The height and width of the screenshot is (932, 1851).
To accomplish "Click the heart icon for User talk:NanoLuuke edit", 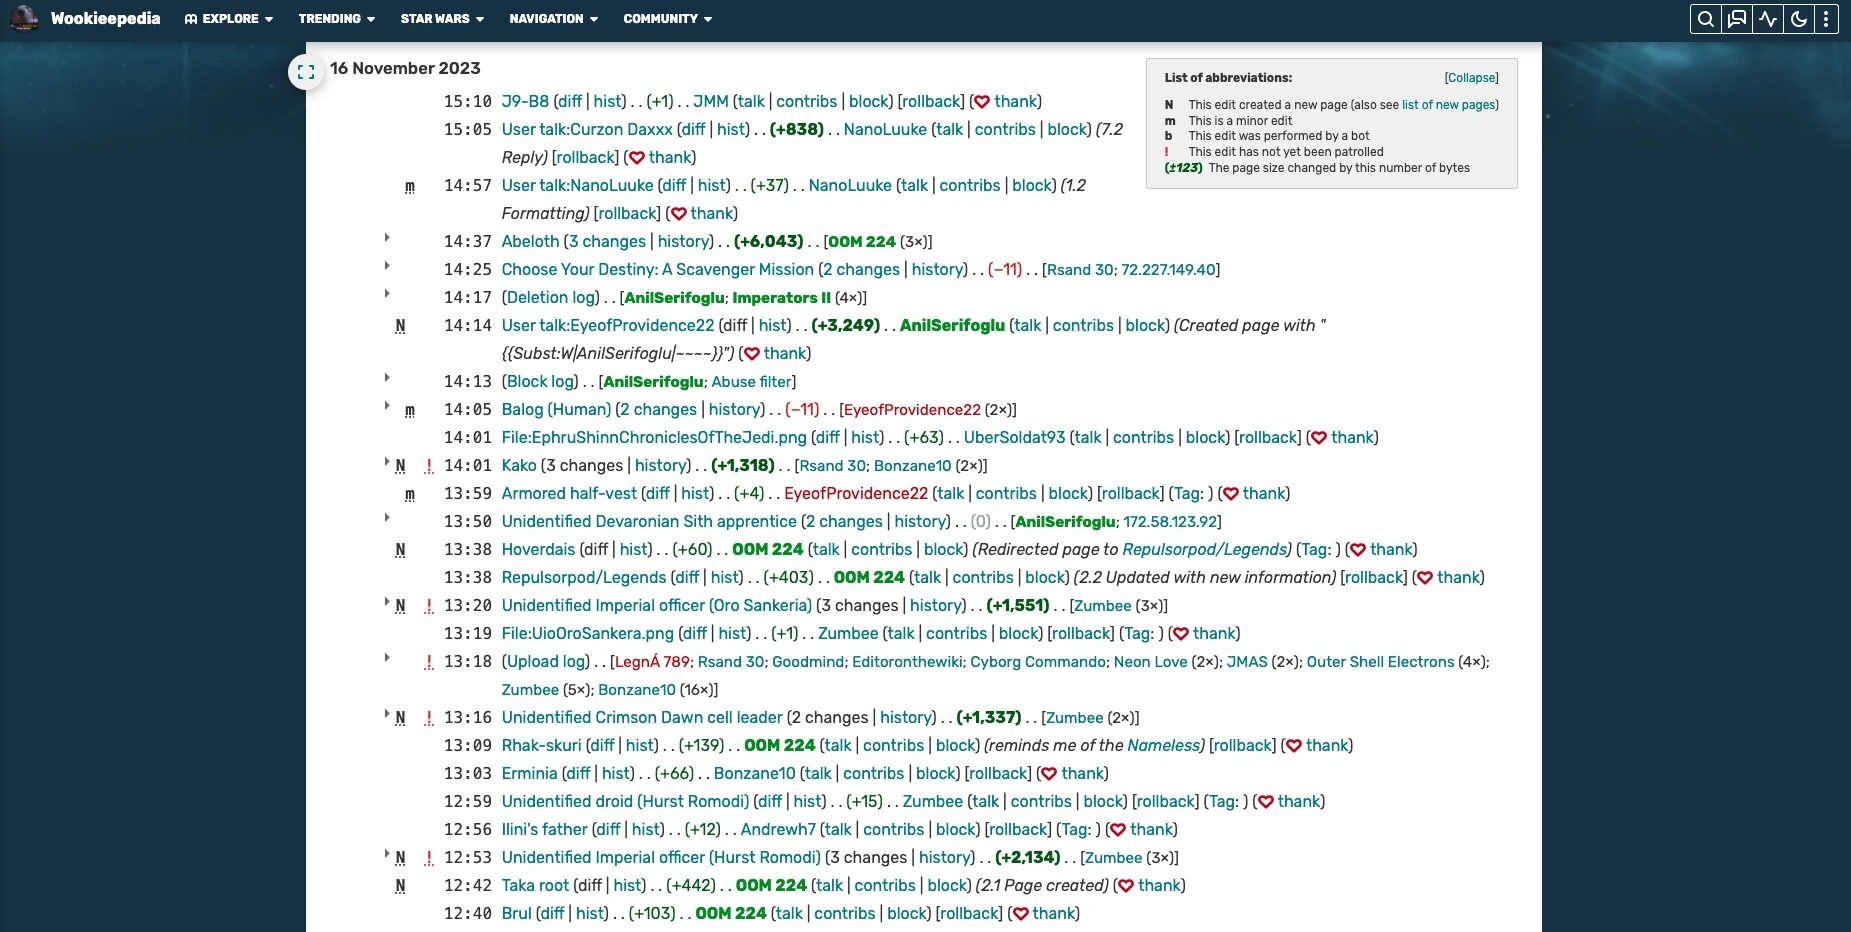I will [x=678, y=214].
